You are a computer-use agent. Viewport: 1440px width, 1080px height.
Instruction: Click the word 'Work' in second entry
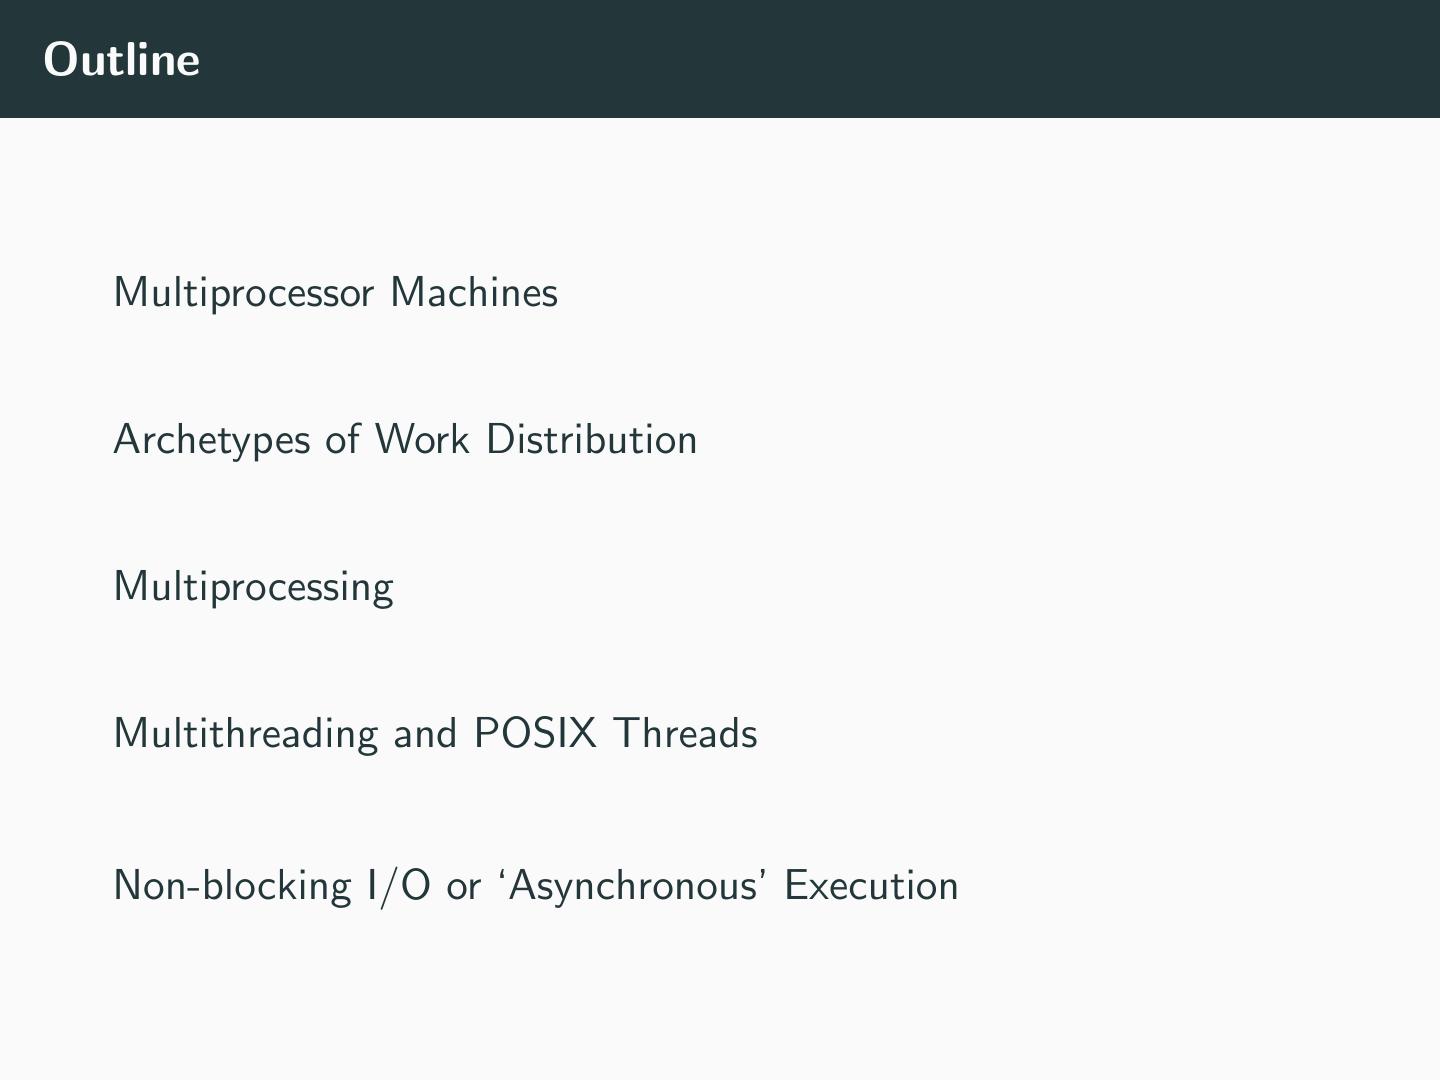(422, 440)
